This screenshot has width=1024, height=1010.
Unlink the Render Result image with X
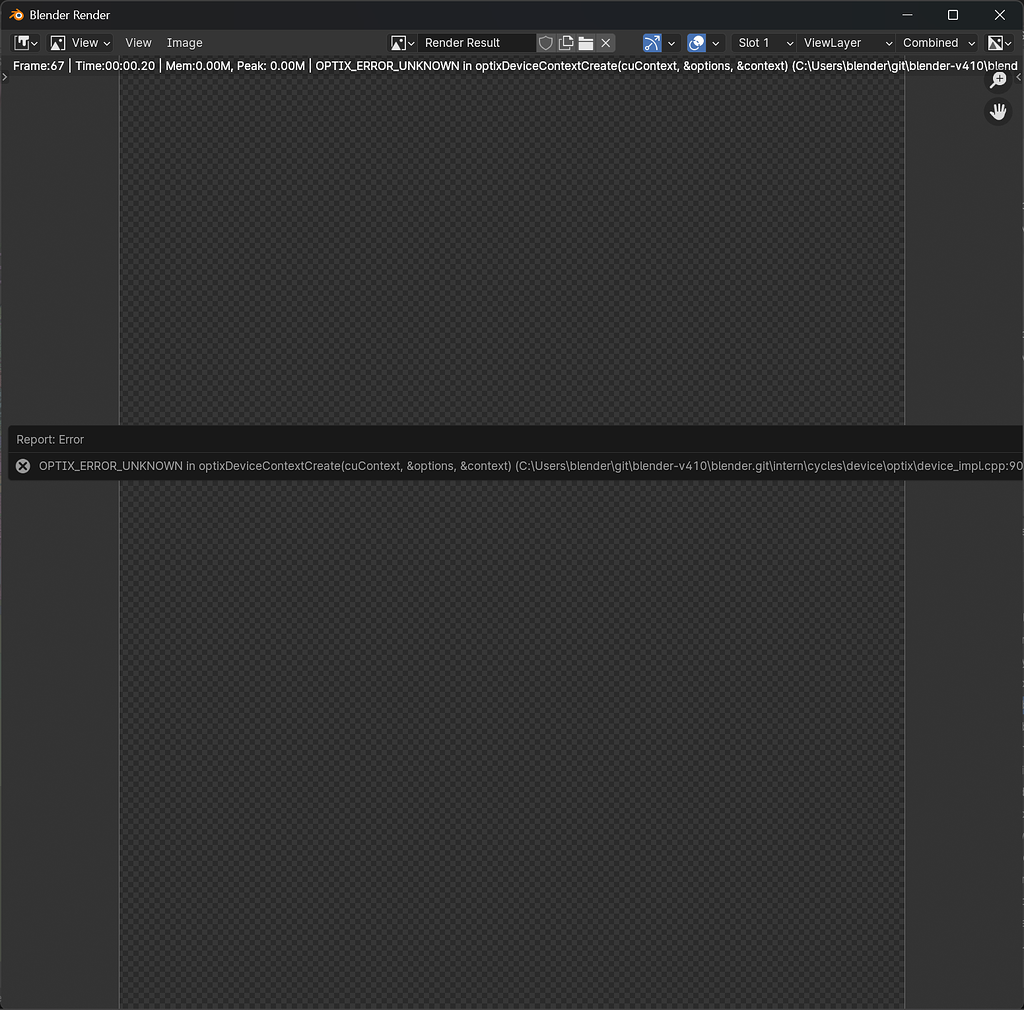(606, 43)
